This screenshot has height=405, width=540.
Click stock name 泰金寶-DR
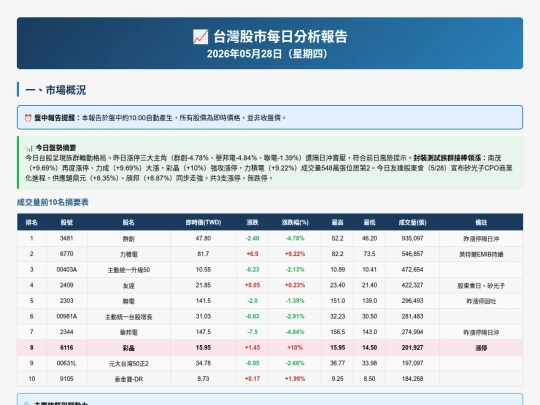pos(128,379)
